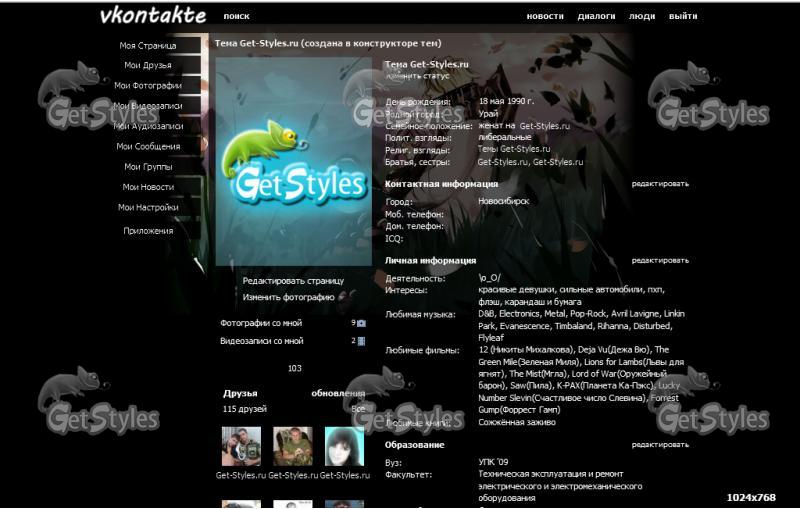Open third friend thumbnail with dark-haired girl
800x509 pixels.
pyautogui.click(x=344, y=447)
